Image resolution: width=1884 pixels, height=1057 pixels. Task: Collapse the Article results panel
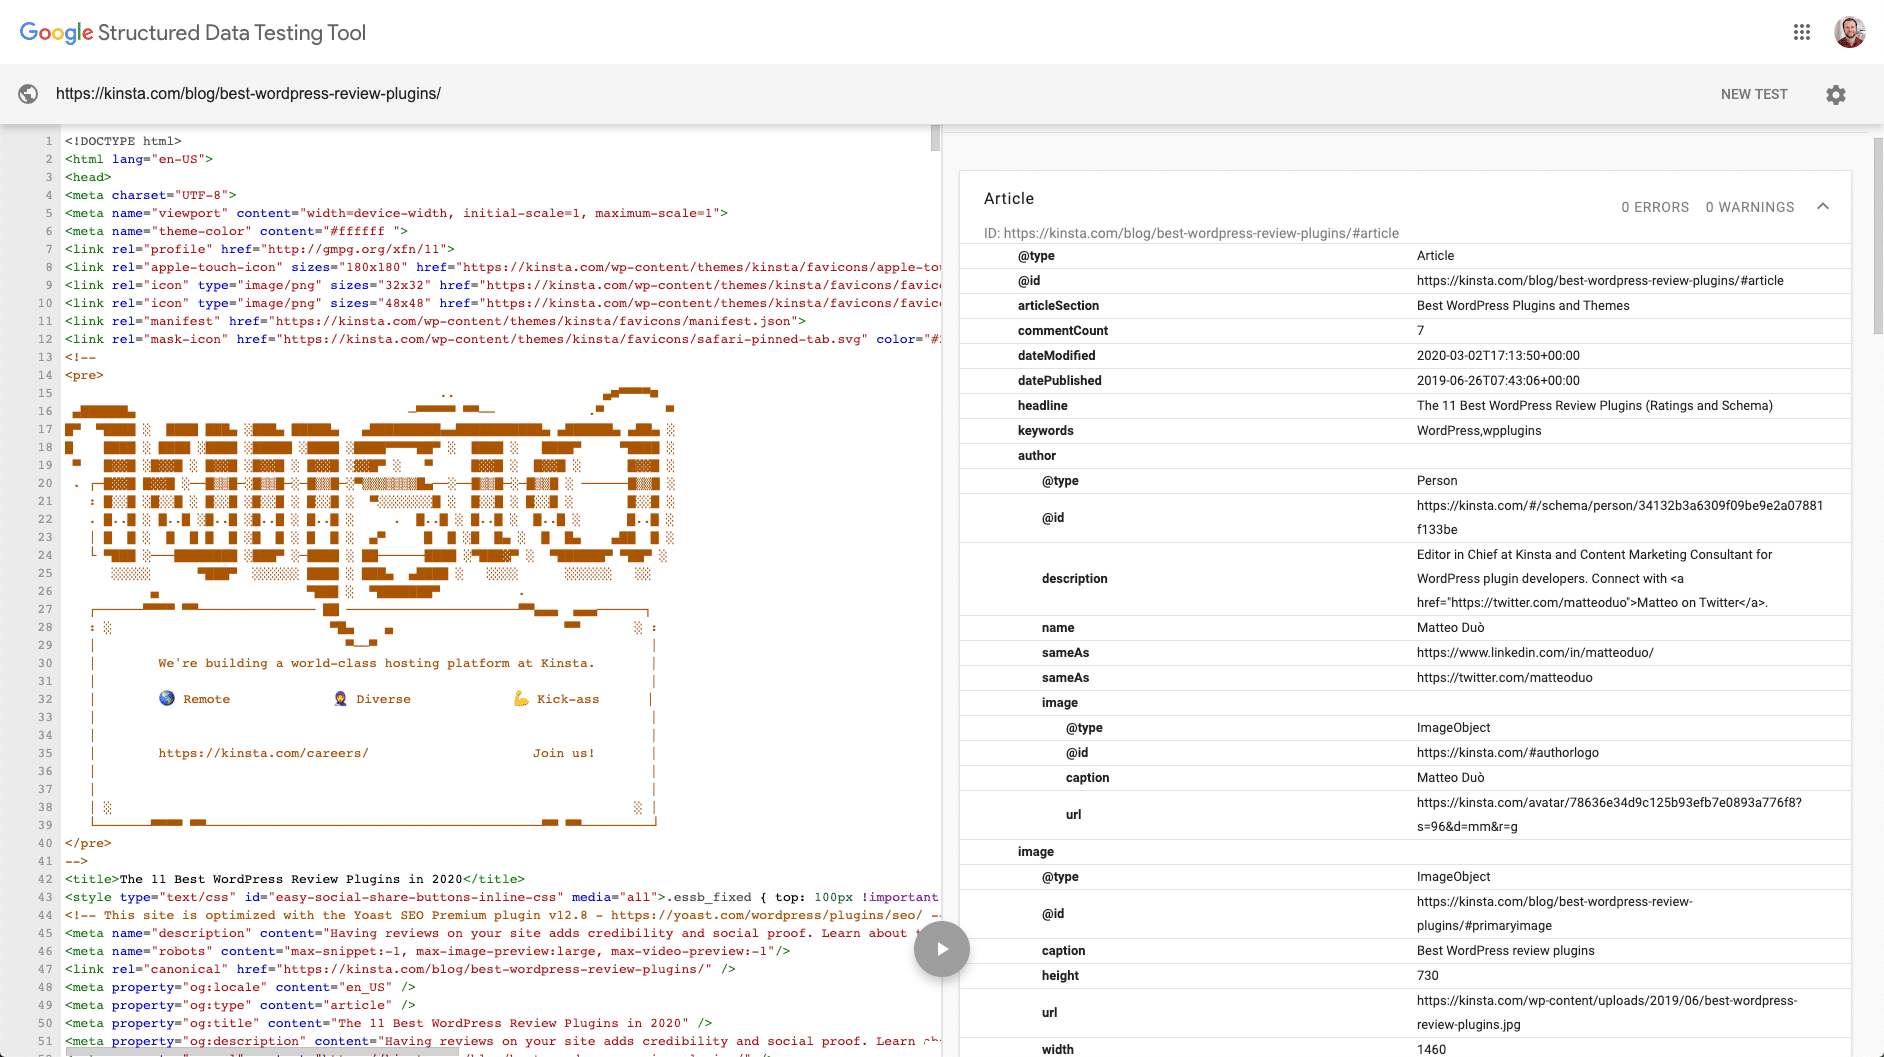click(1824, 206)
